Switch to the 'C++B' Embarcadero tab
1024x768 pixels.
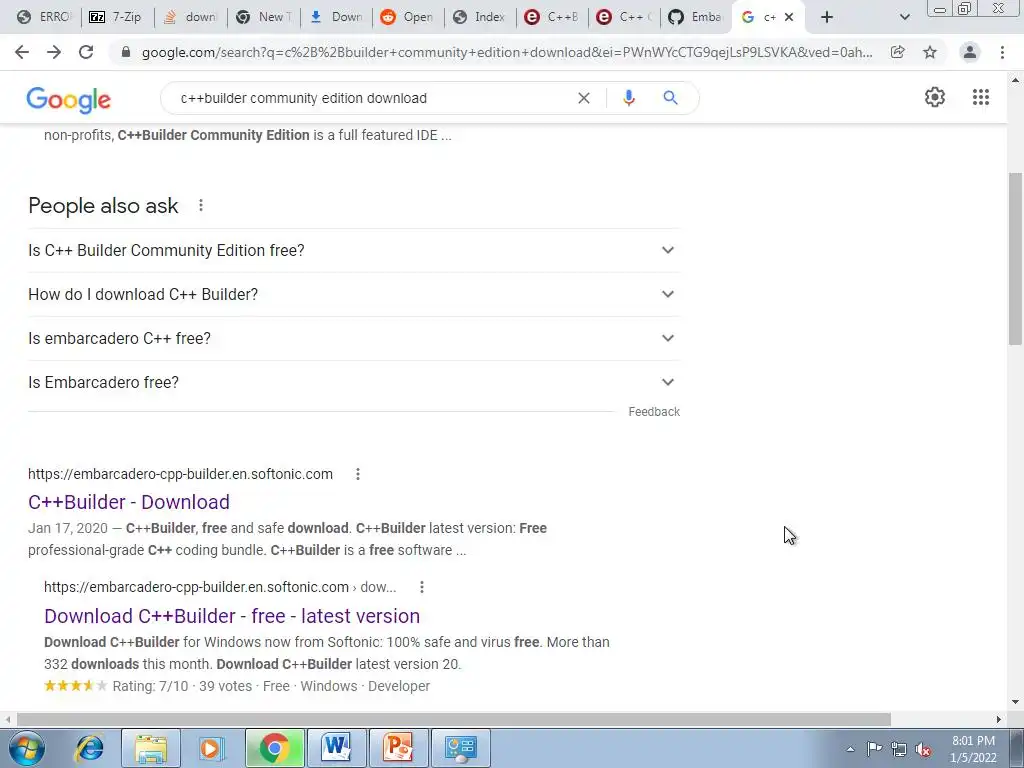(x=552, y=17)
